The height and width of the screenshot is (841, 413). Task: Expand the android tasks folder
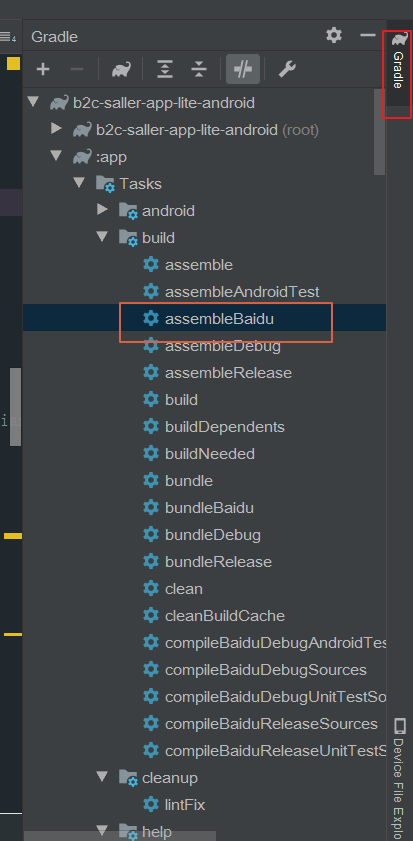click(x=102, y=210)
